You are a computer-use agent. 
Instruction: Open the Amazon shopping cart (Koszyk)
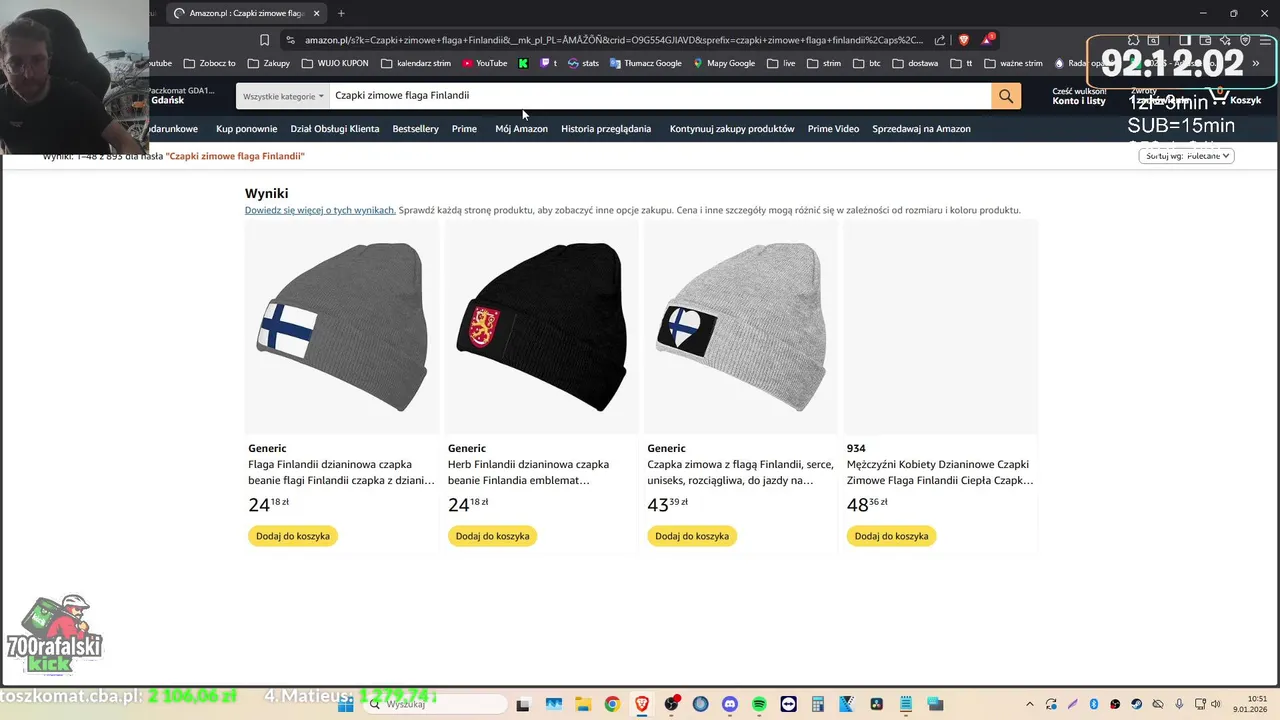tap(1236, 99)
